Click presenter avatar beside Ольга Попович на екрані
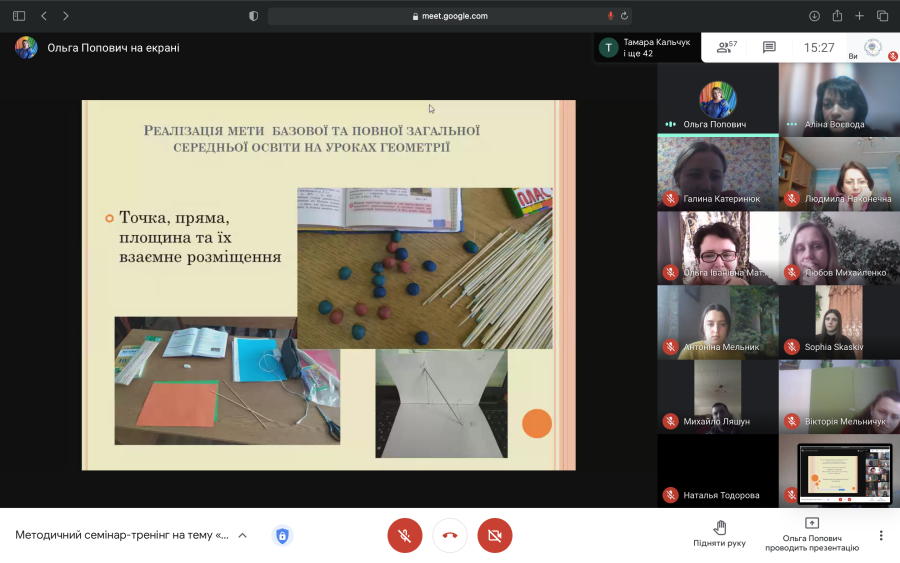The width and height of the screenshot is (900, 563). pyautogui.click(x=26, y=48)
